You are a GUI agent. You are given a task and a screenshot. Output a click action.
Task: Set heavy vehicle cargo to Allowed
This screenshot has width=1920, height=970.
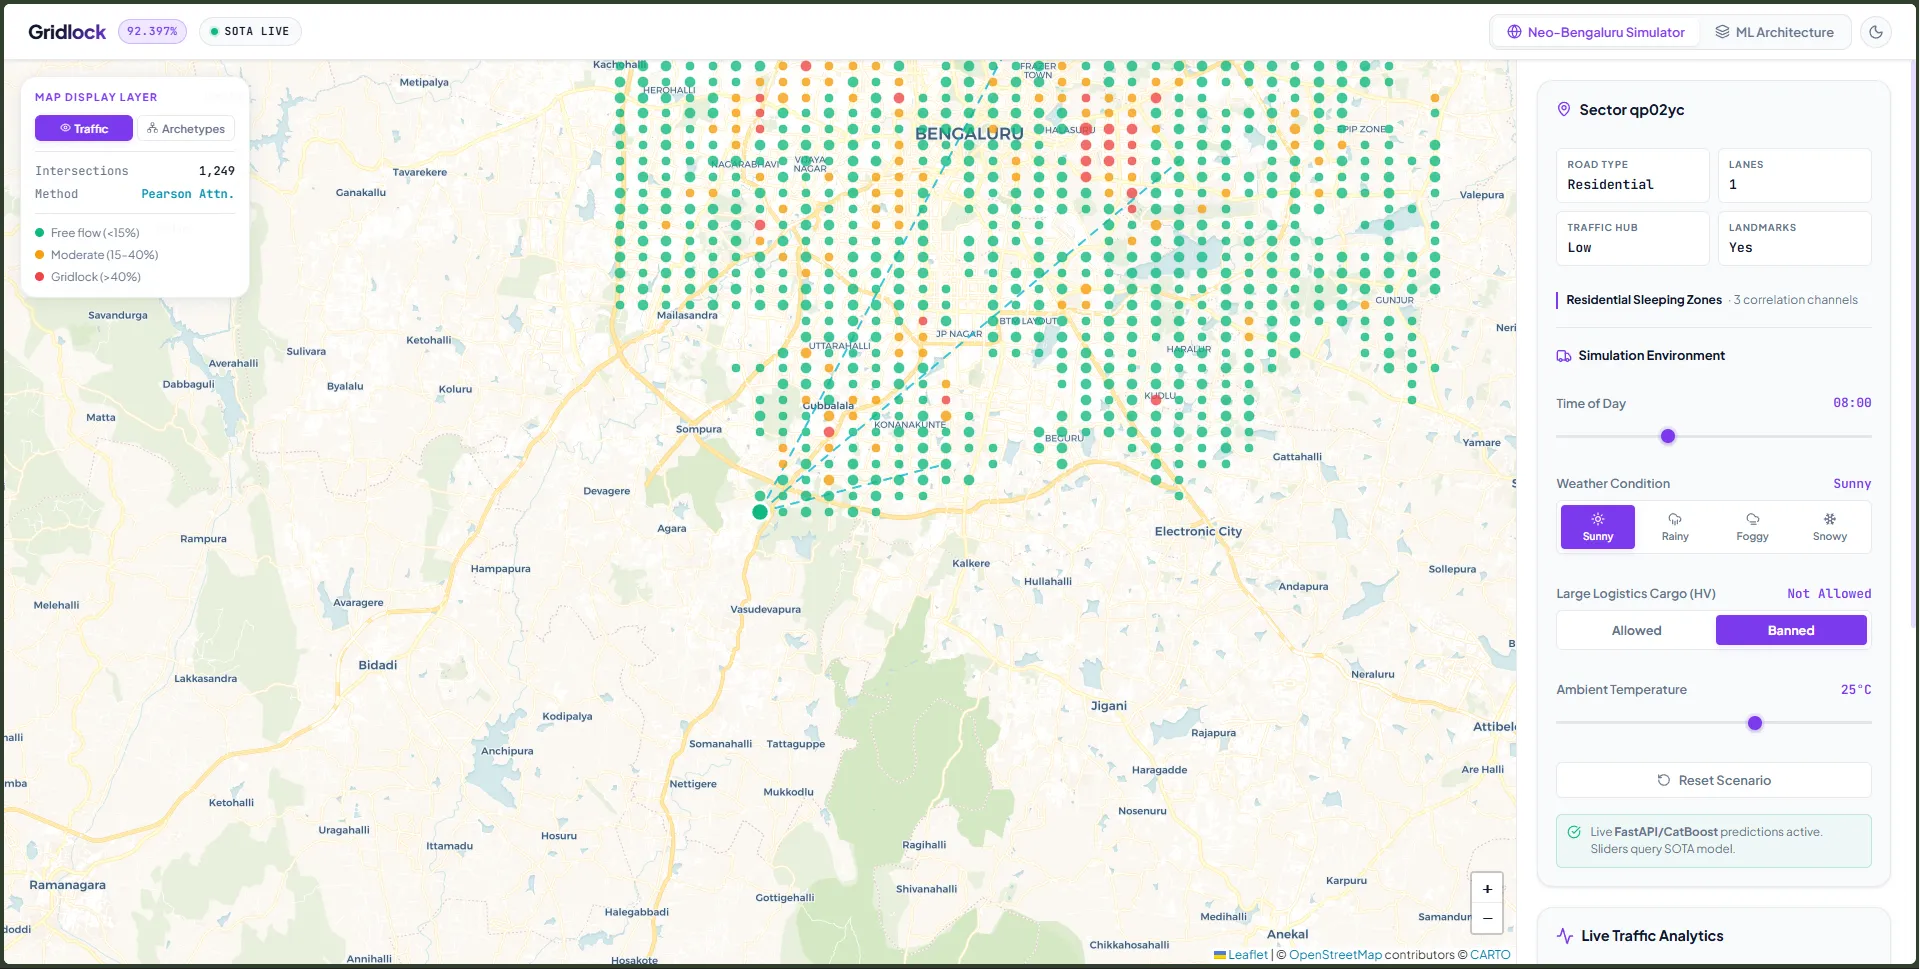pyautogui.click(x=1636, y=630)
